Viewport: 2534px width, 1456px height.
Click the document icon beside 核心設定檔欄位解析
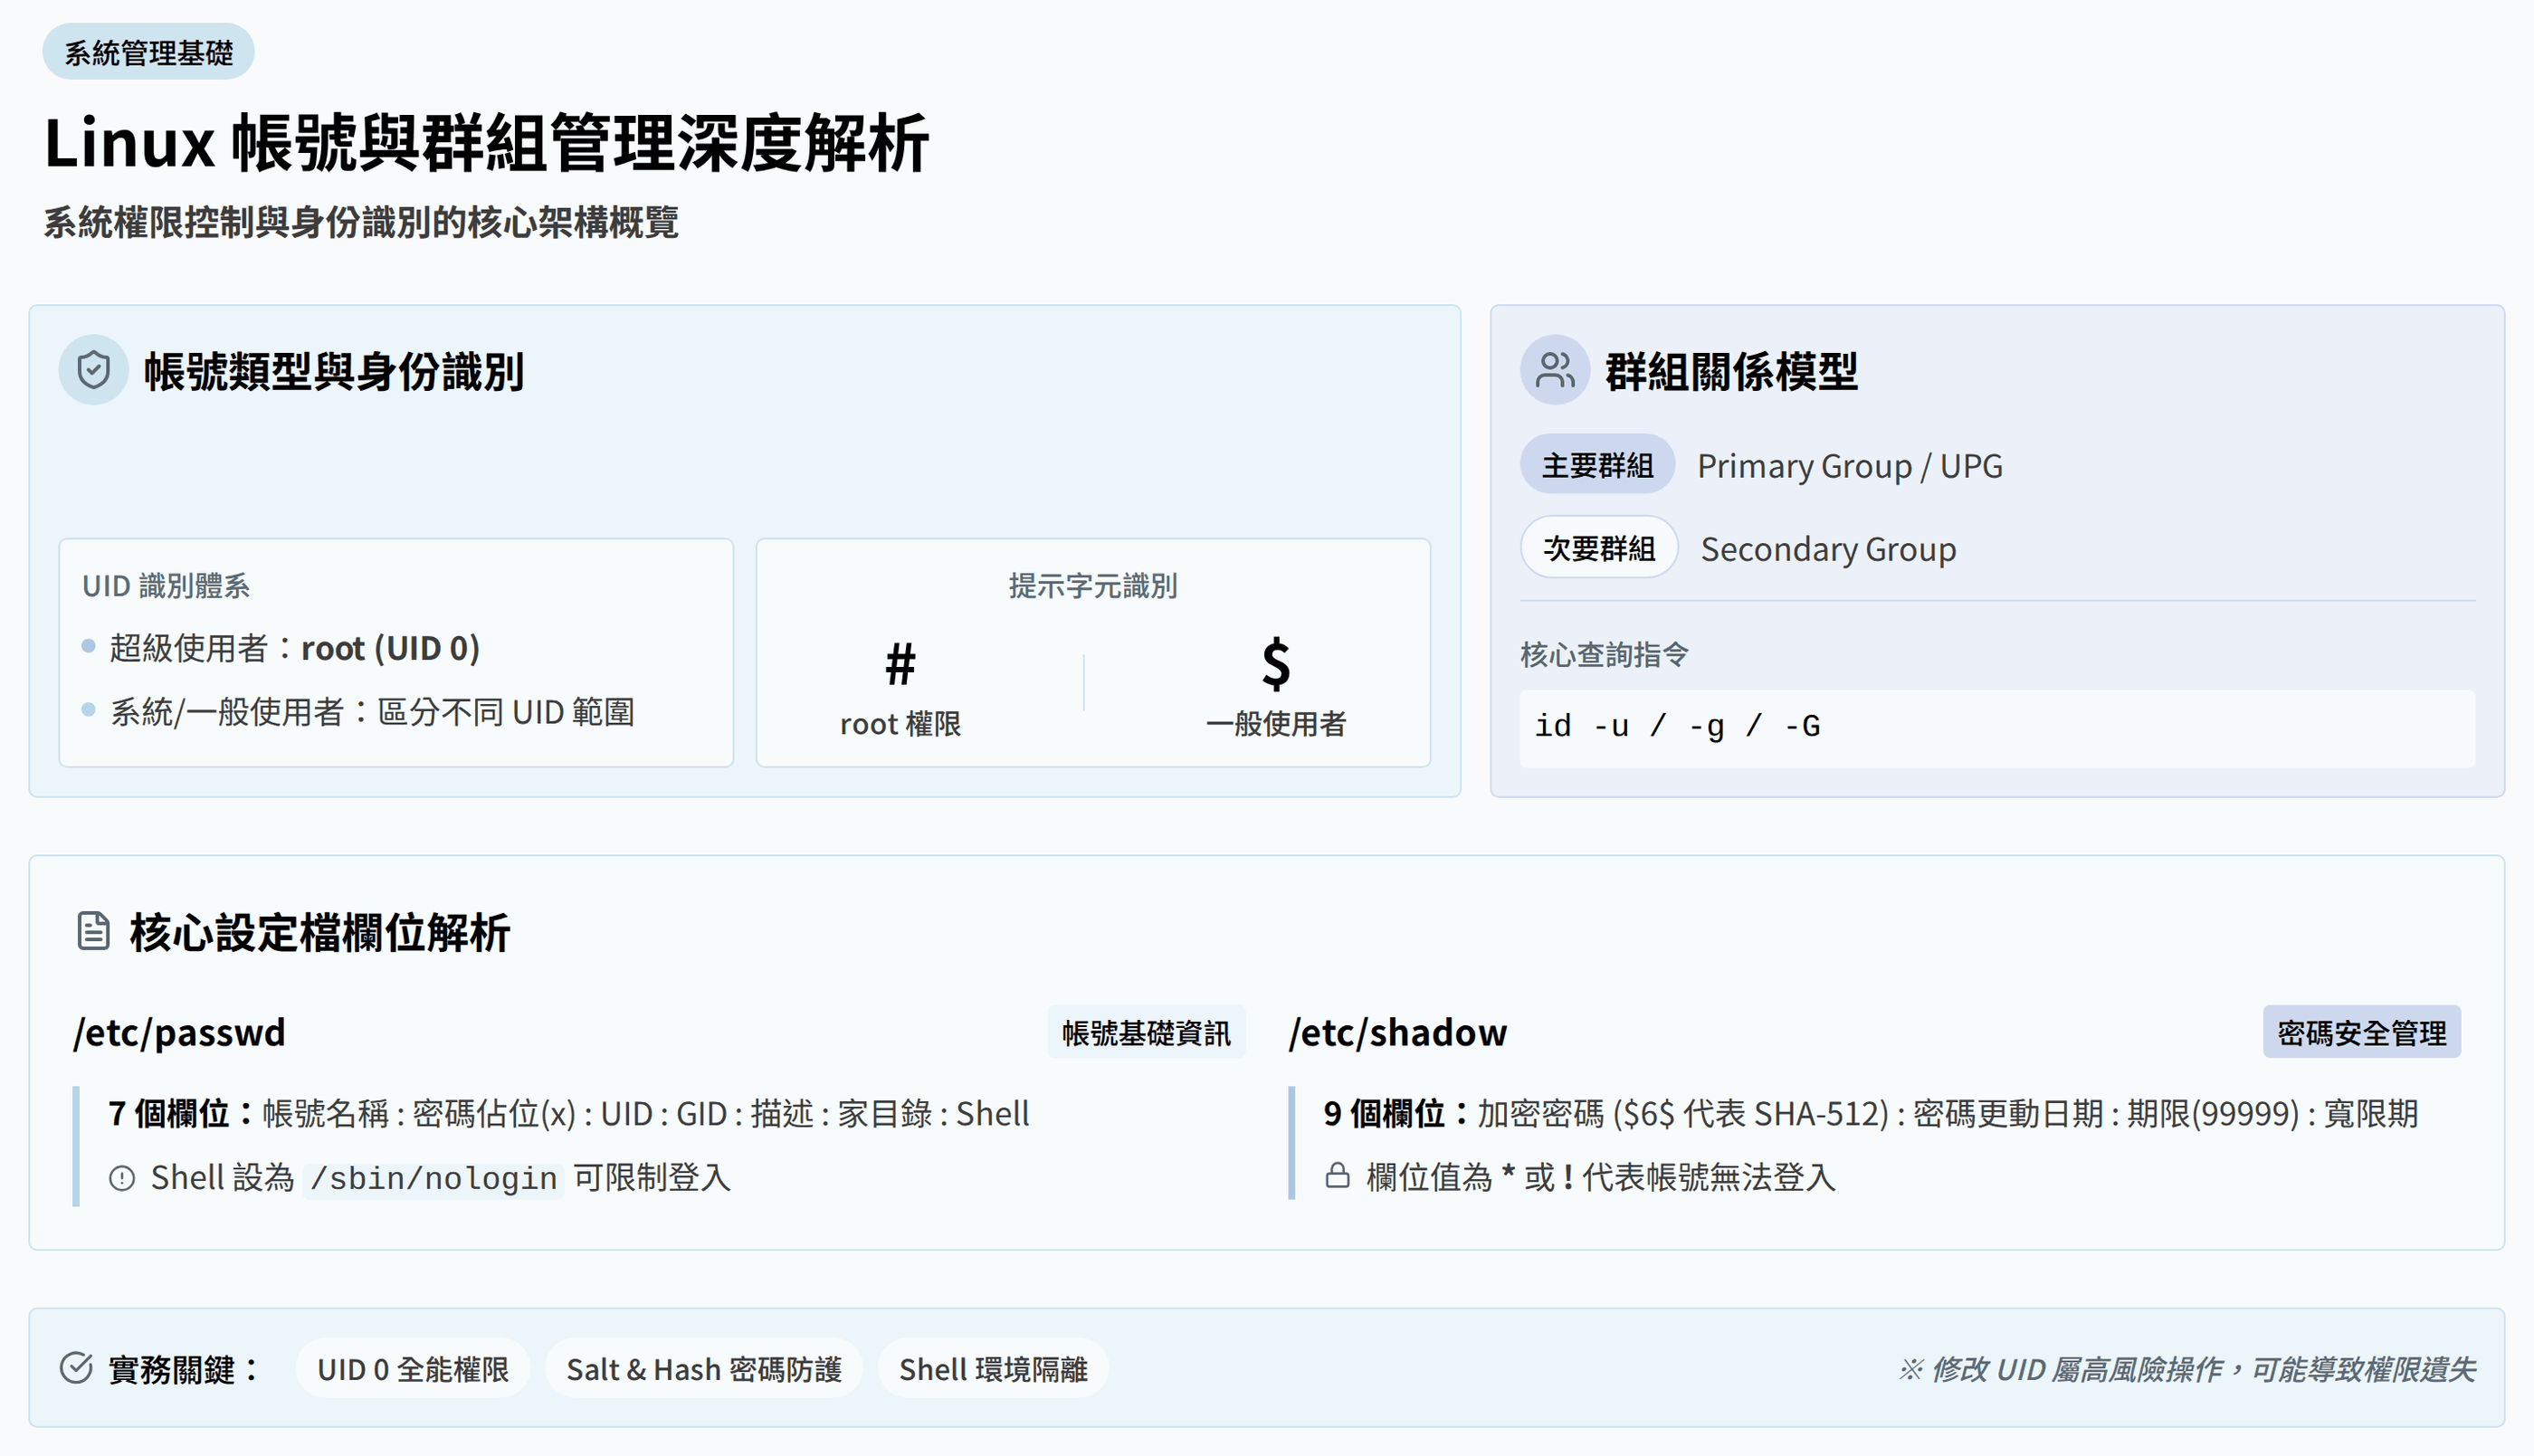(x=94, y=930)
